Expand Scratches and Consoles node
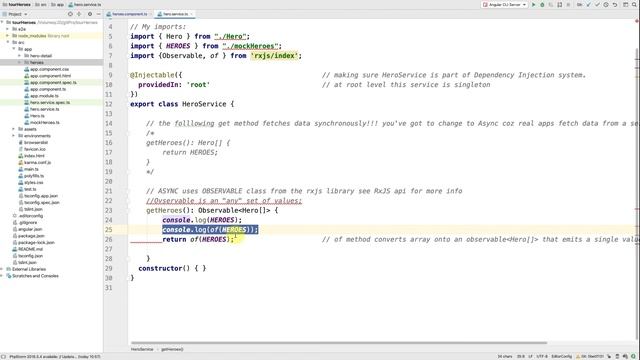This screenshot has height=360, width=640. pyautogui.click(x=3, y=276)
